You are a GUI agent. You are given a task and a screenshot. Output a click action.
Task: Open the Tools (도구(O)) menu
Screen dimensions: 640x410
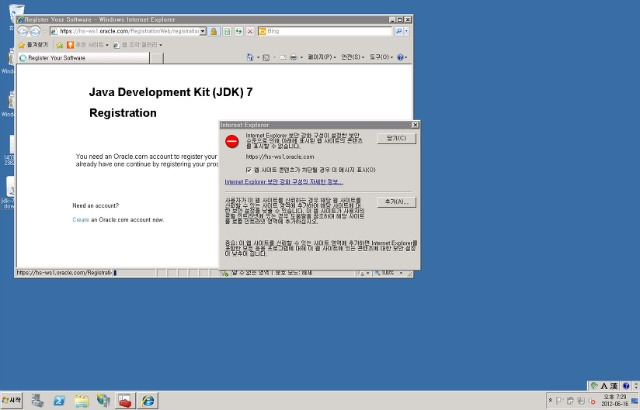point(381,57)
